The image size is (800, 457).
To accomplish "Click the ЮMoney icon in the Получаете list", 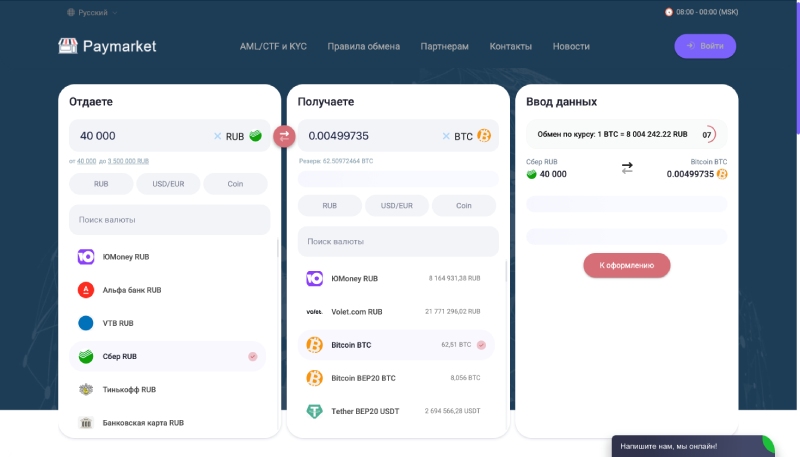I will coord(314,278).
